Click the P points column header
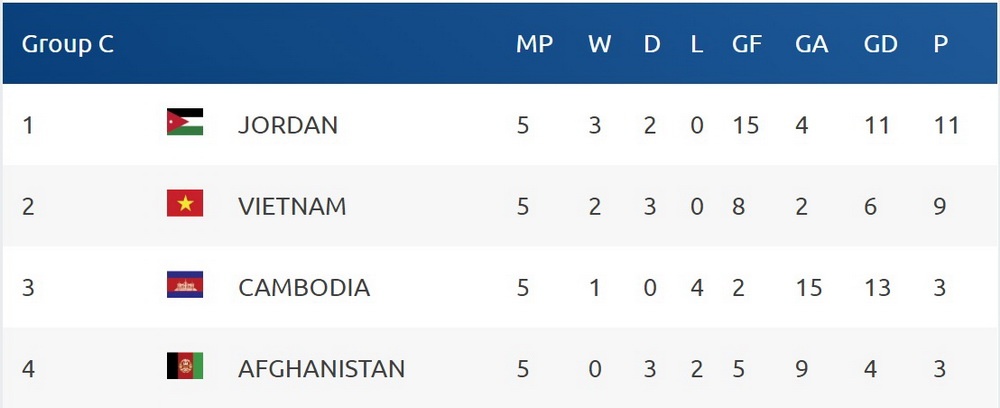This screenshot has height=408, width=1000. click(940, 45)
